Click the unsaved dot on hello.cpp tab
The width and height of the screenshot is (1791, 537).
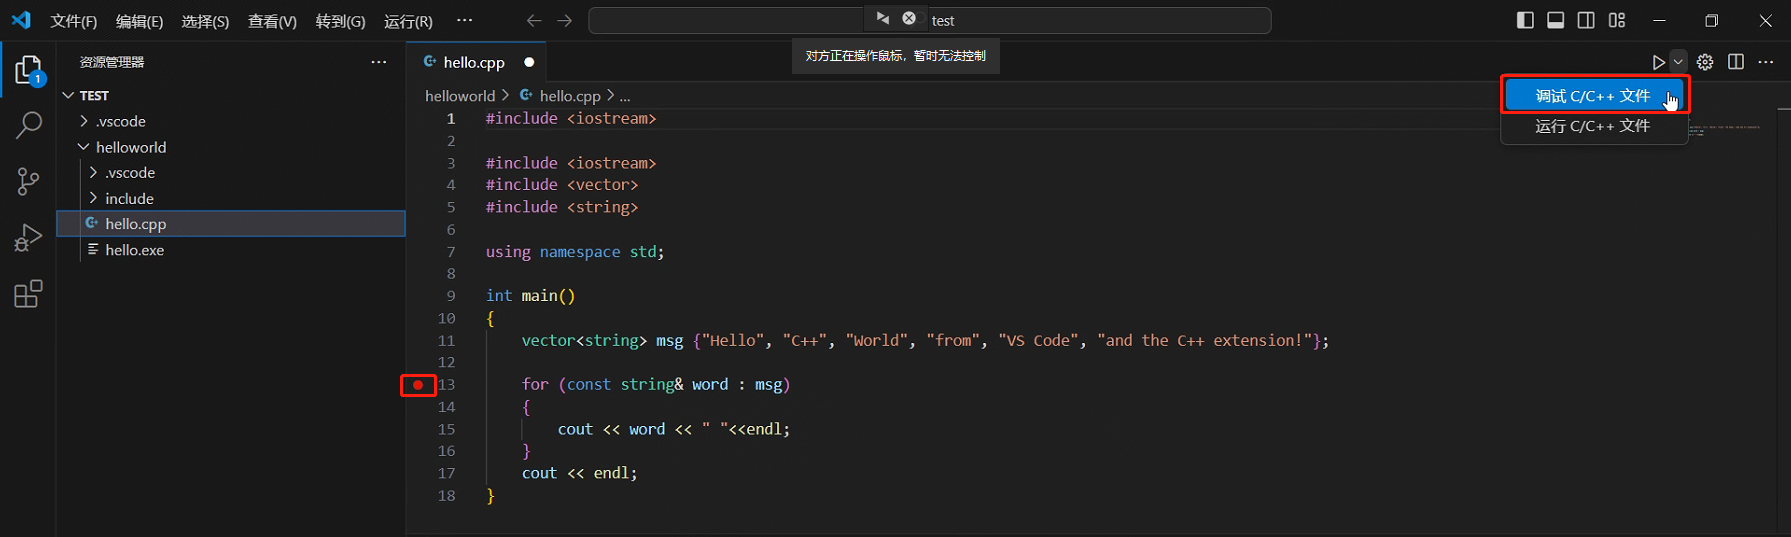click(x=529, y=62)
